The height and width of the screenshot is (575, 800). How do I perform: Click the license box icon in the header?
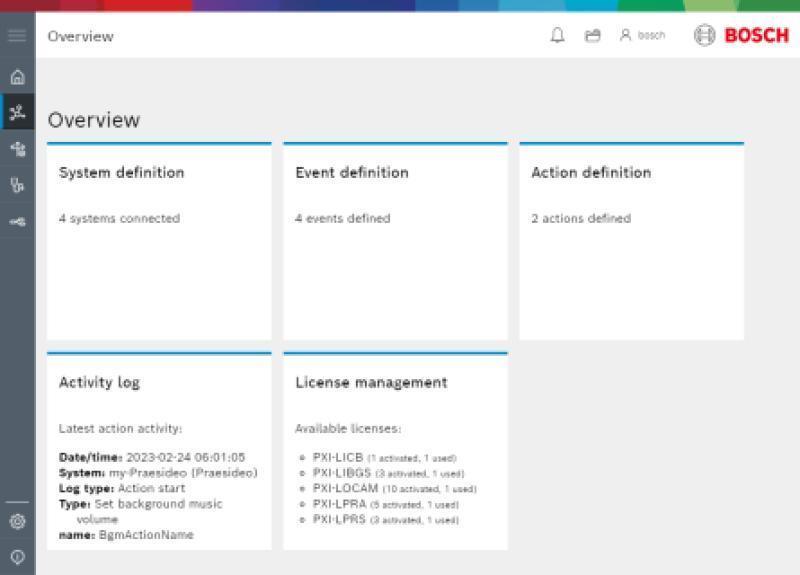(x=592, y=35)
